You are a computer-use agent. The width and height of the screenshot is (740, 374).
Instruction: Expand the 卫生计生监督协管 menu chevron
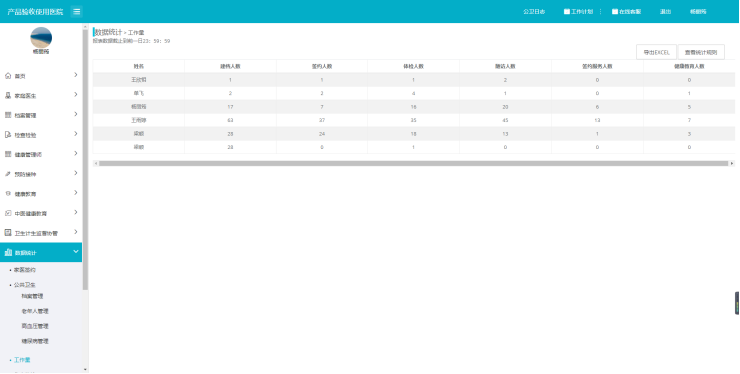[76, 232]
